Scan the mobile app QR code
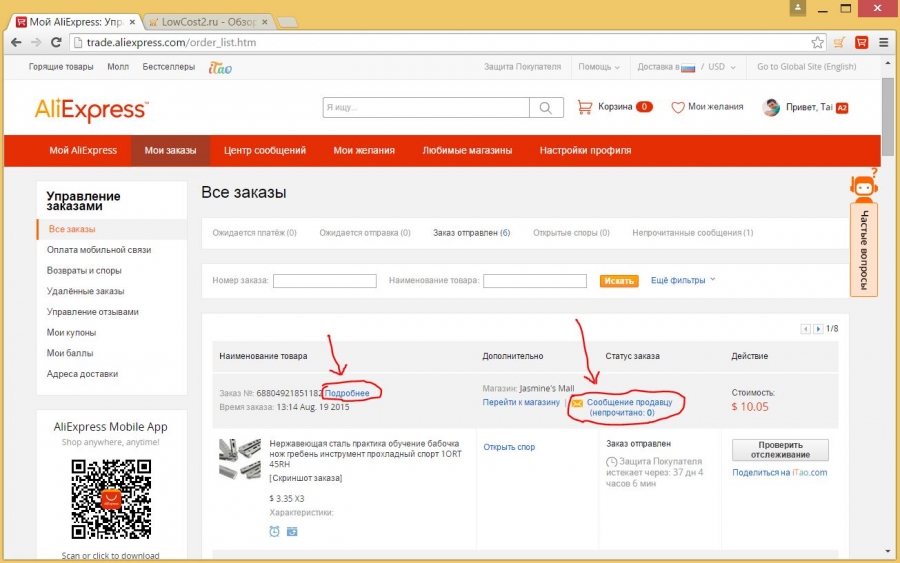The height and width of the screenshot is (563, 900). [x=111, y=499]
